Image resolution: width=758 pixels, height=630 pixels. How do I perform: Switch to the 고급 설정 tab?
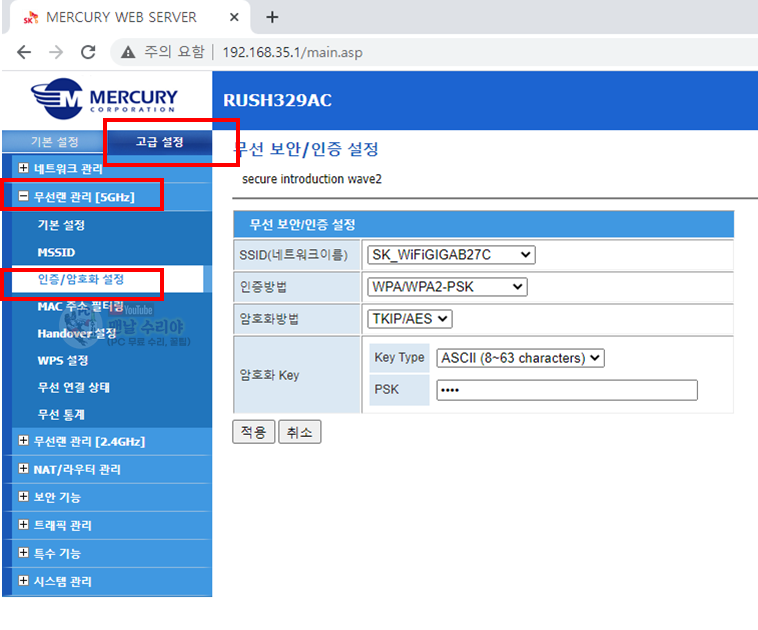160,142
